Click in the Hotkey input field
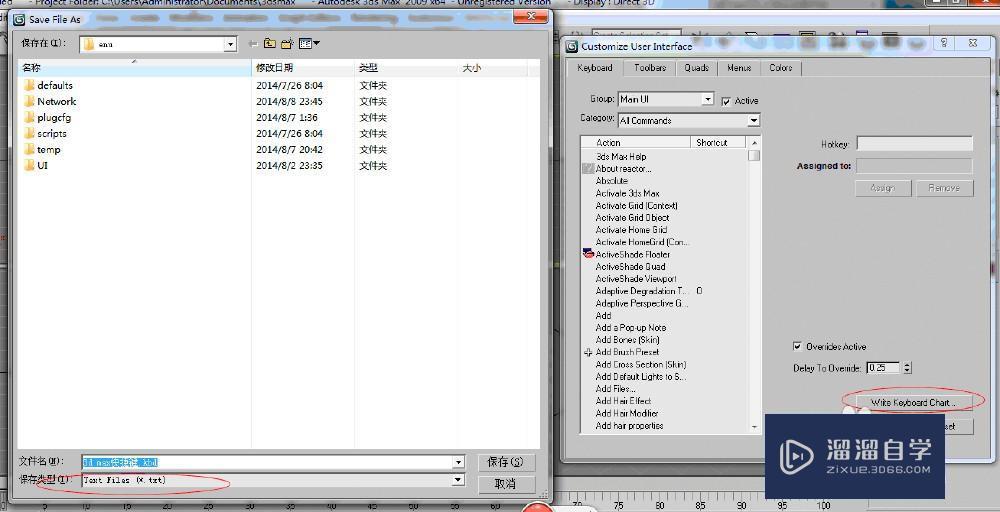 pyautogui.click(x=915, y=143)
